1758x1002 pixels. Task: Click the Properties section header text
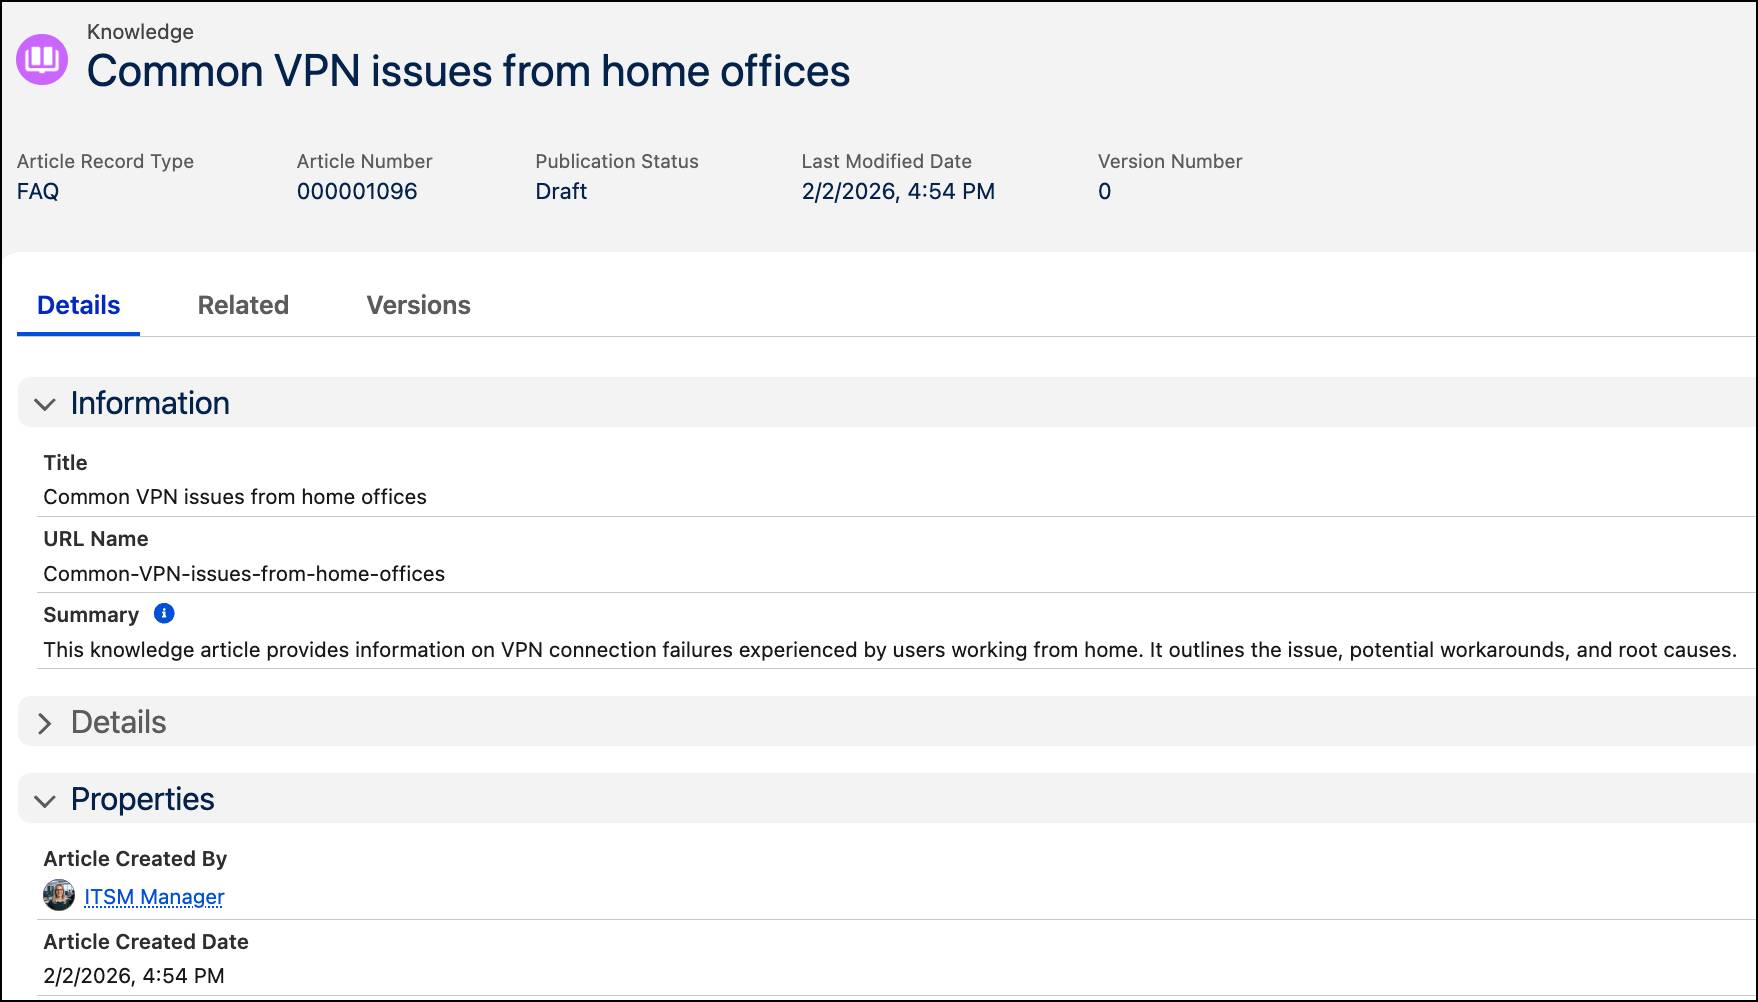coord(143,799)
